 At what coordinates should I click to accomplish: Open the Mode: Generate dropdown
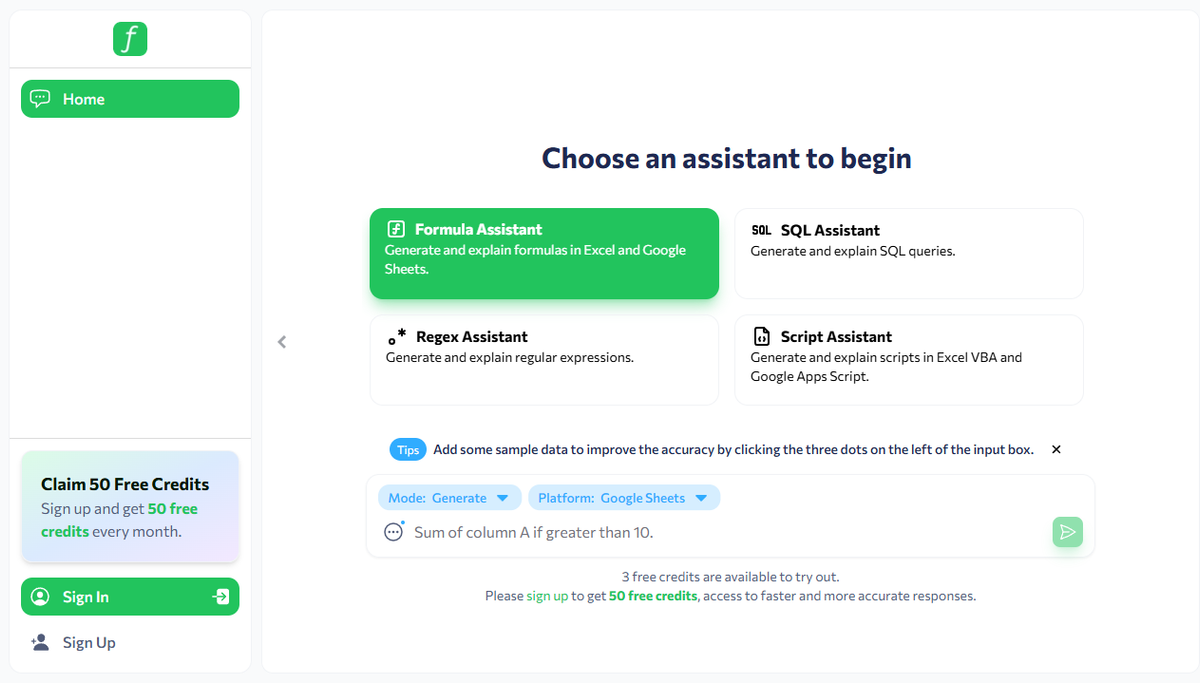coord(450,498)
